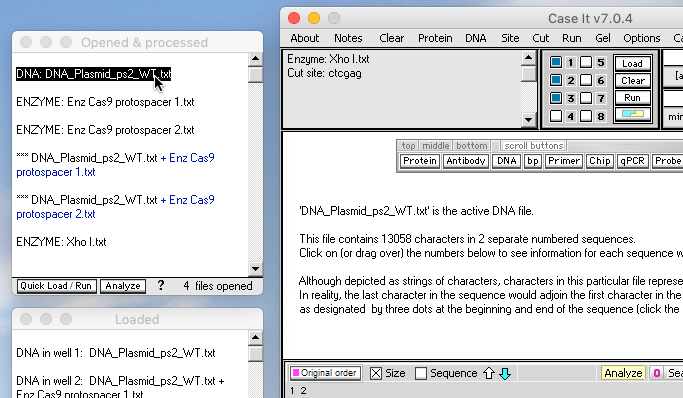The height and width of the screenshot is (398, 683).
Task: Open the About menu
Action: [305, 38]
